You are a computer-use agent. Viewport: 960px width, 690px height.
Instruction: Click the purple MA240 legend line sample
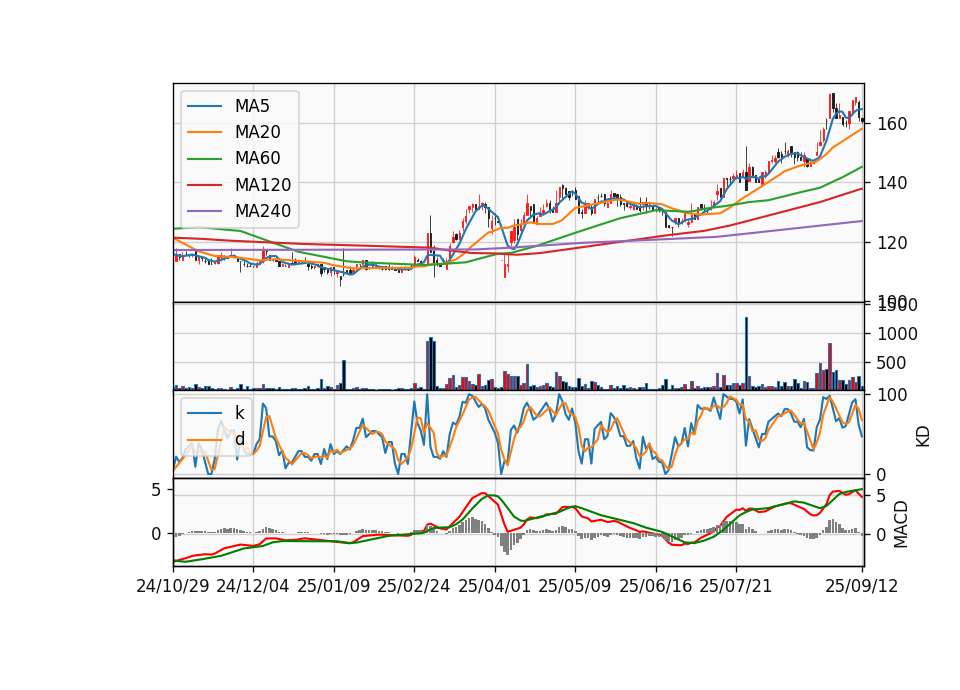point(204,211)
